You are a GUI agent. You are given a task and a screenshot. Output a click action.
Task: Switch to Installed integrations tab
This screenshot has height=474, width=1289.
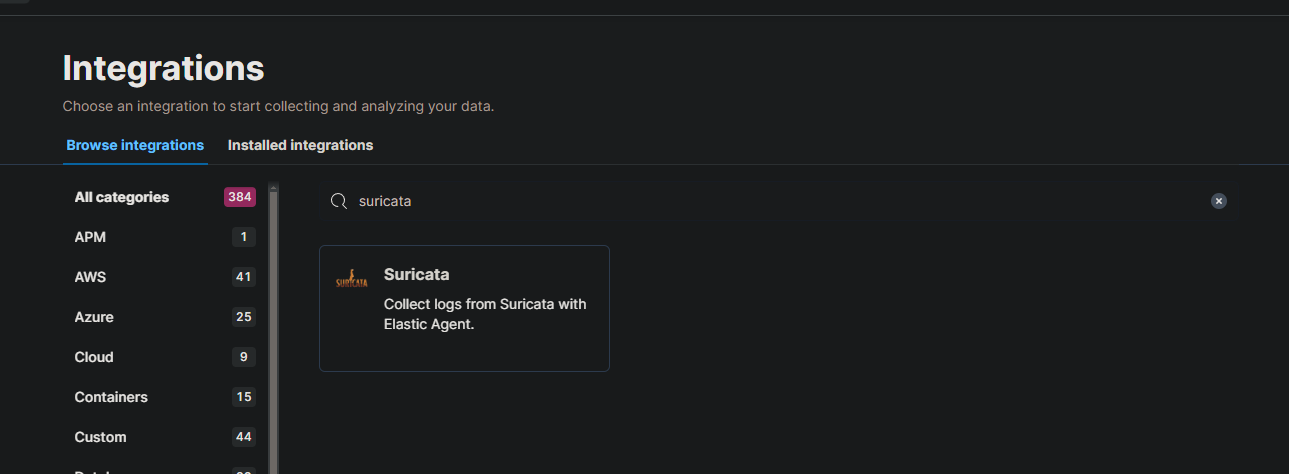[x=300, y=145]
